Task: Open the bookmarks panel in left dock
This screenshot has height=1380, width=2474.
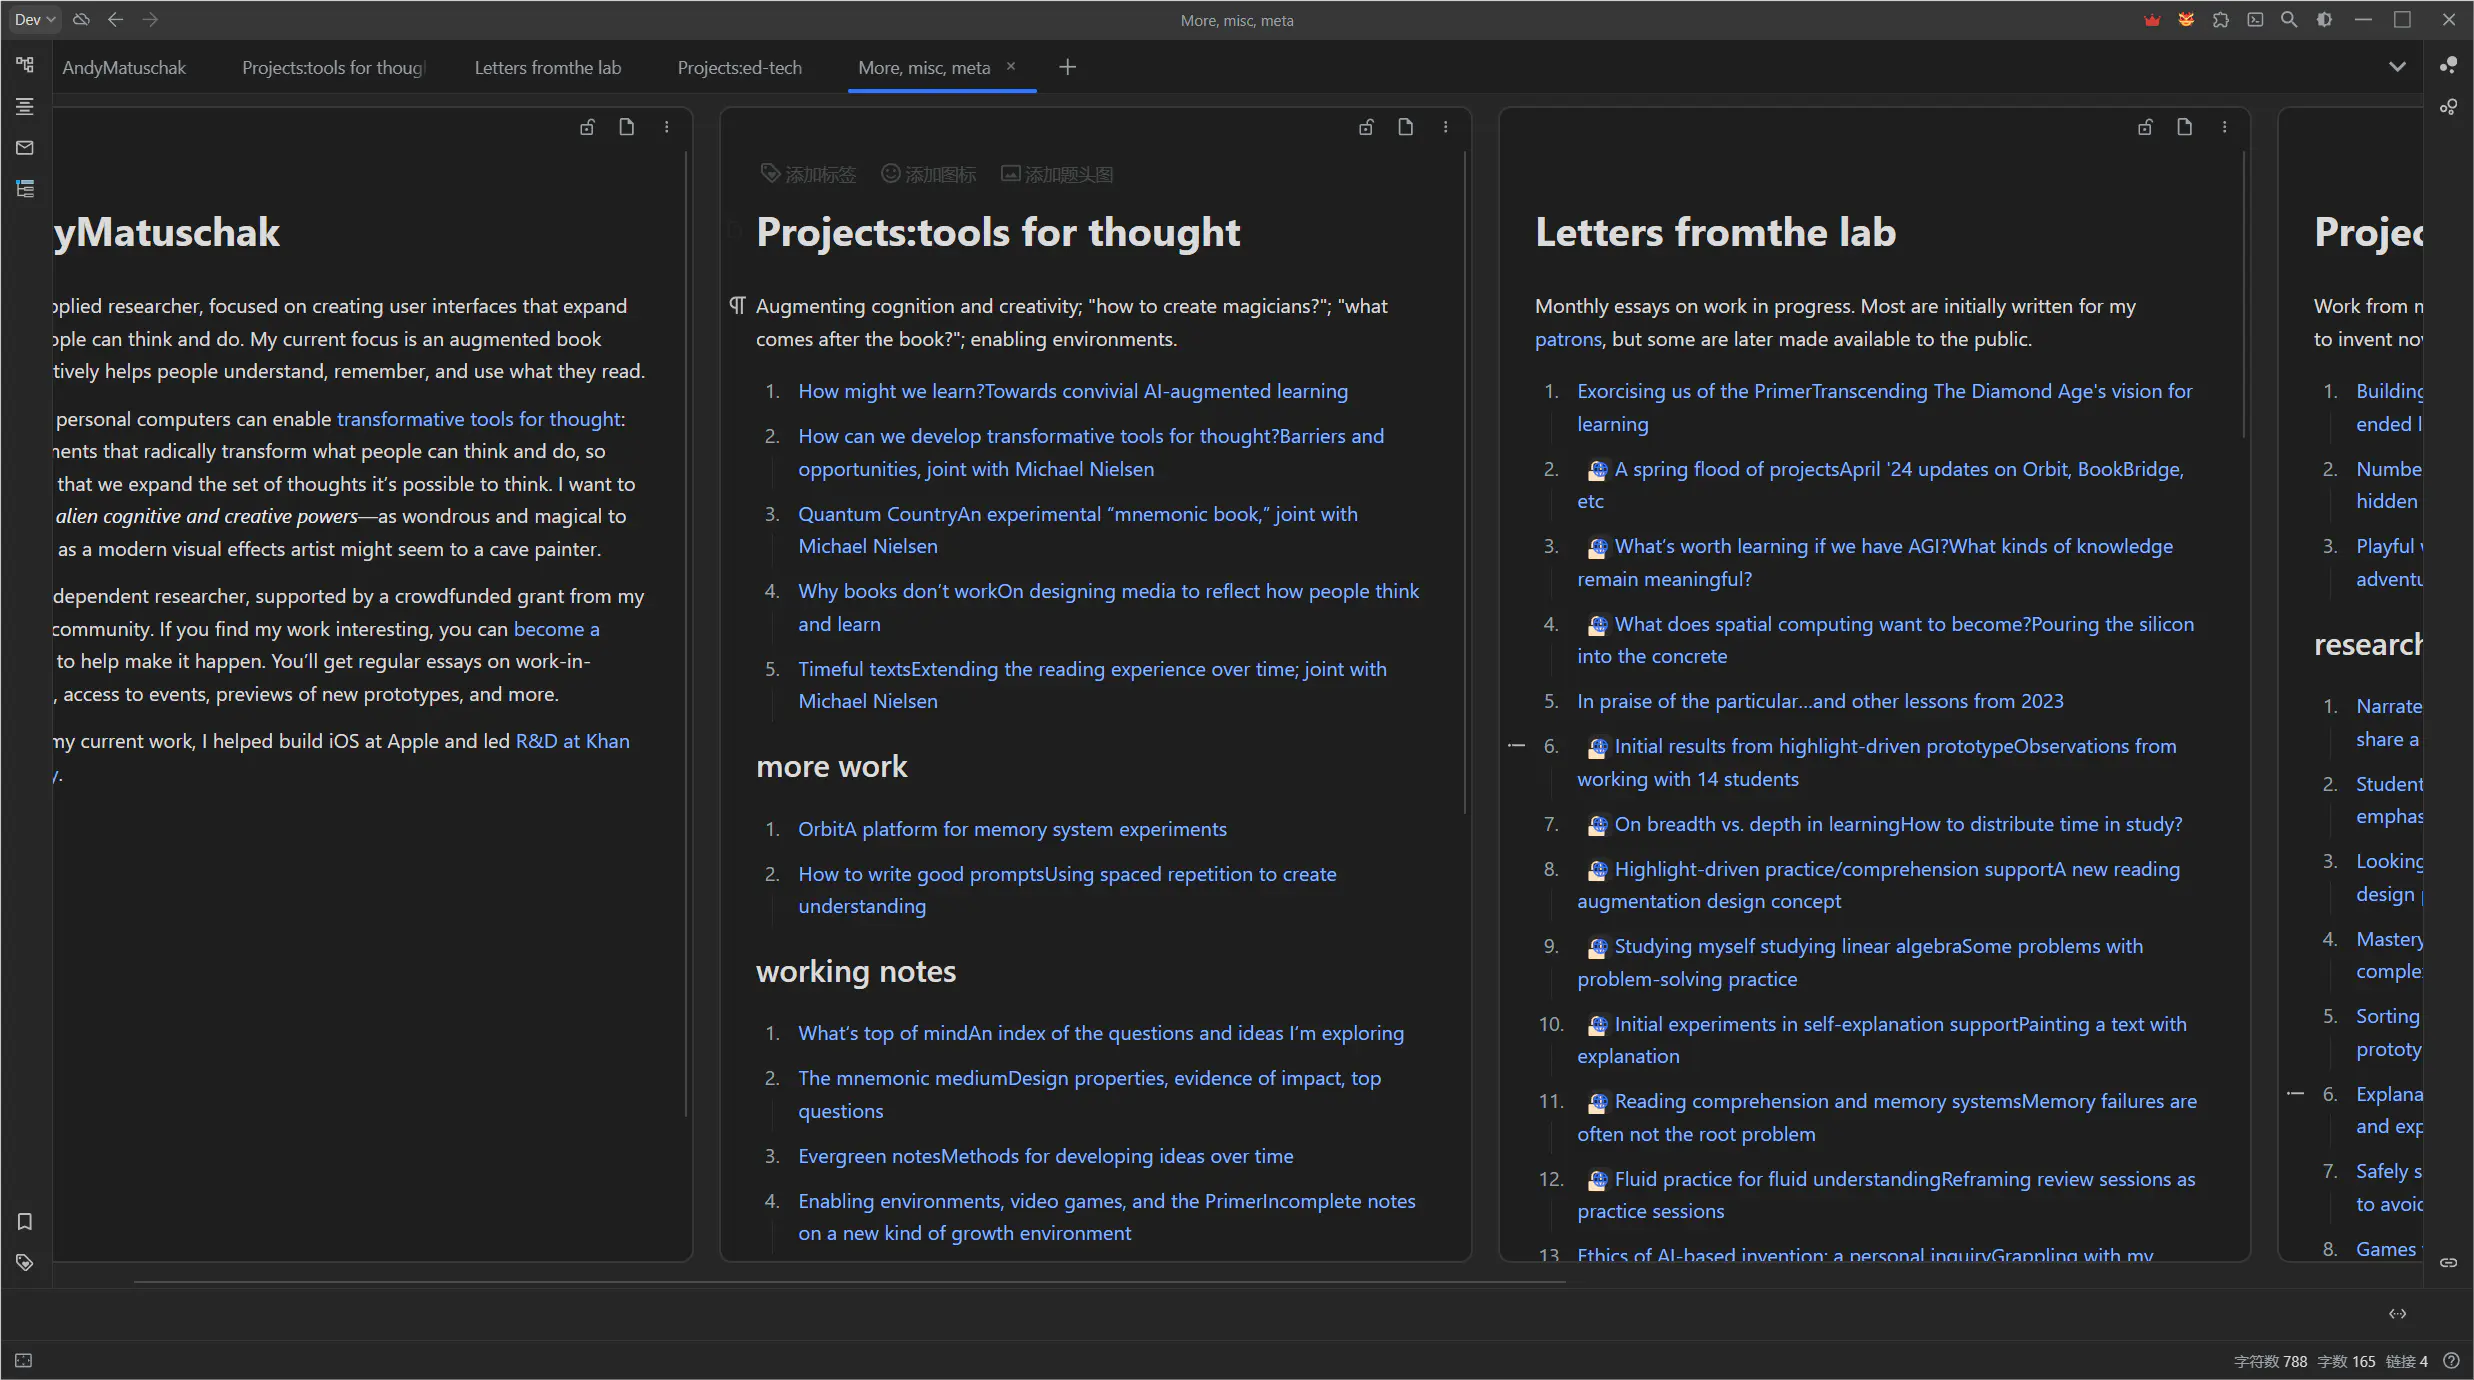Action: pos(25,1221)
